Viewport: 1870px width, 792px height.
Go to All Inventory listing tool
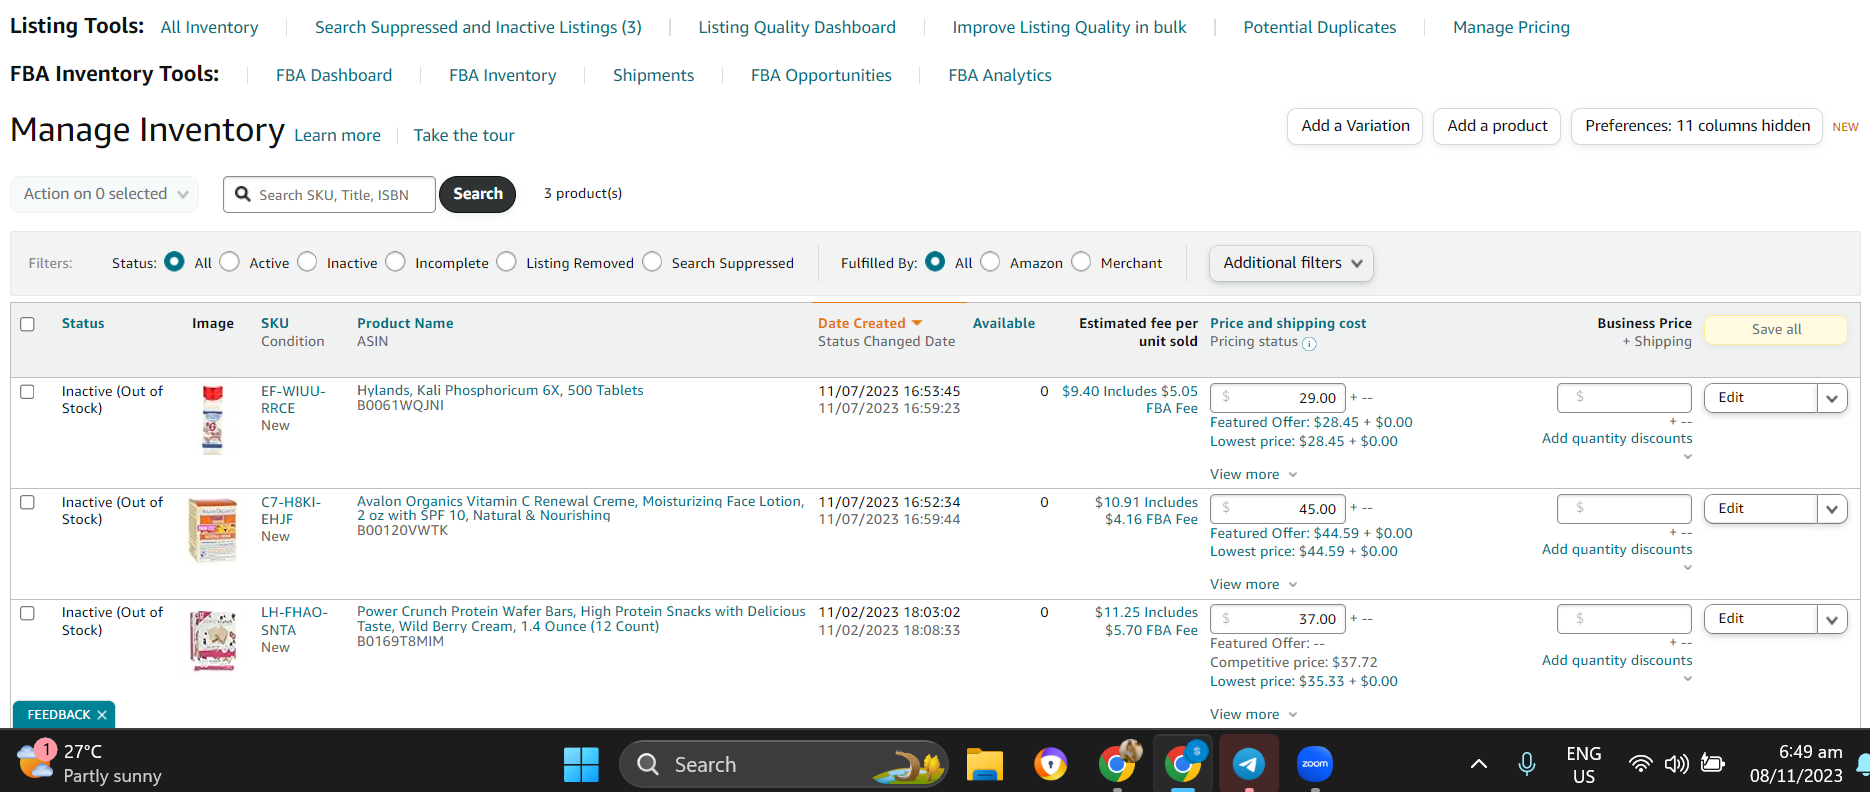pyautogui.click(x=209, y=28)
